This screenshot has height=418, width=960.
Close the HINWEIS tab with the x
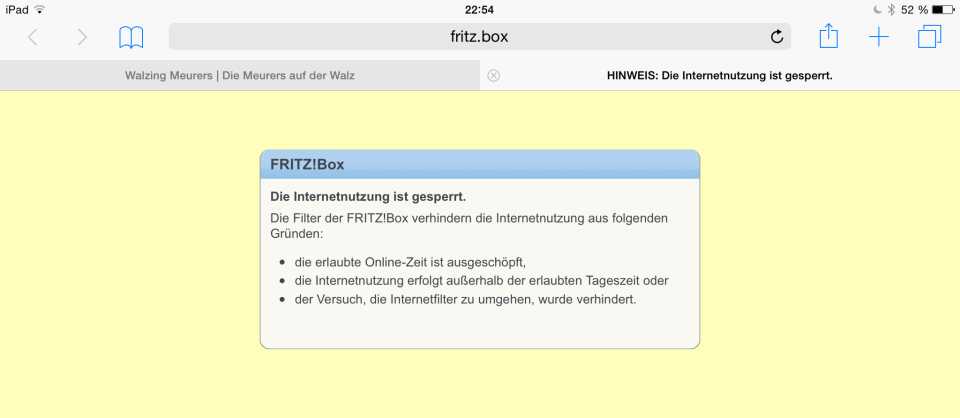click(x=493, y=75)
